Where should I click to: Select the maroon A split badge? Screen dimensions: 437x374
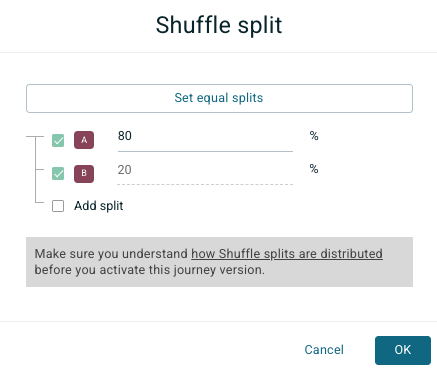coord(84,140)
